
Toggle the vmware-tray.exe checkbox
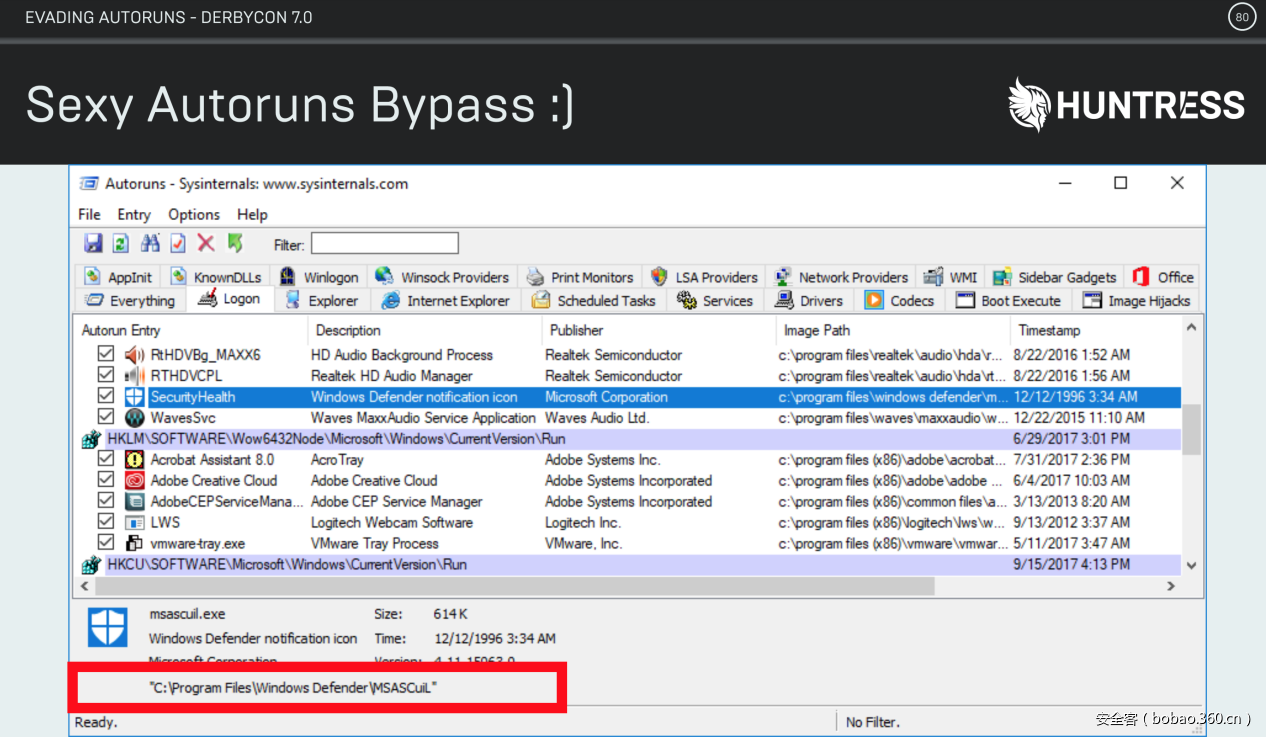106,543
